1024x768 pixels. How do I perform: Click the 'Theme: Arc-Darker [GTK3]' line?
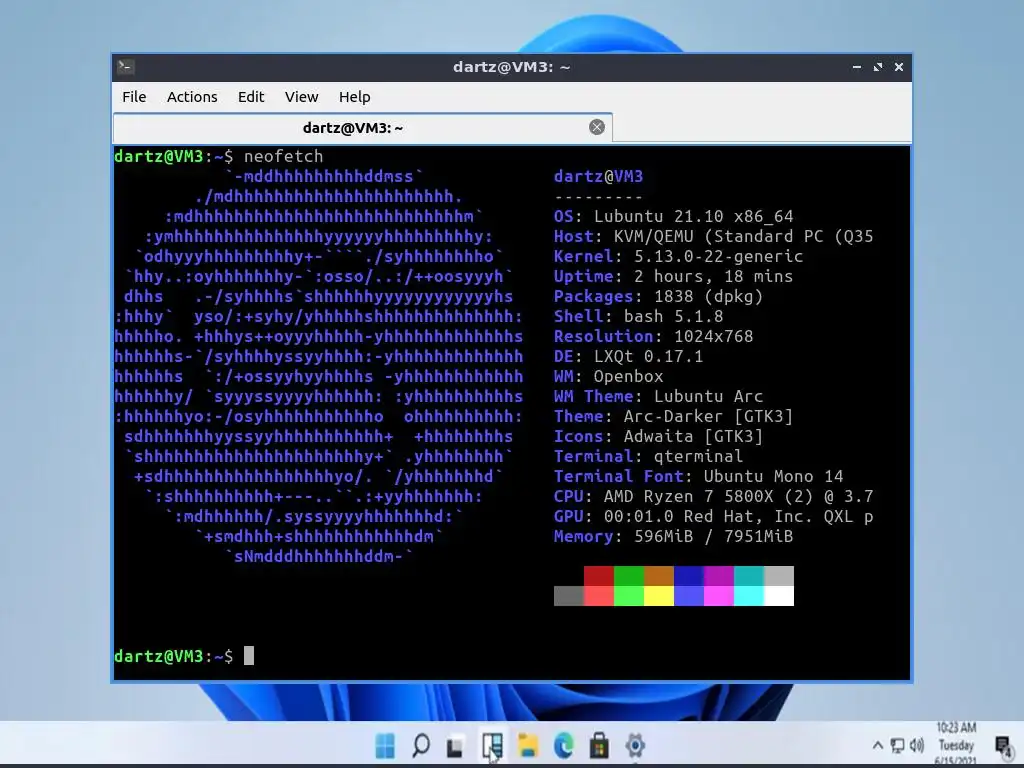click(673, 416)
